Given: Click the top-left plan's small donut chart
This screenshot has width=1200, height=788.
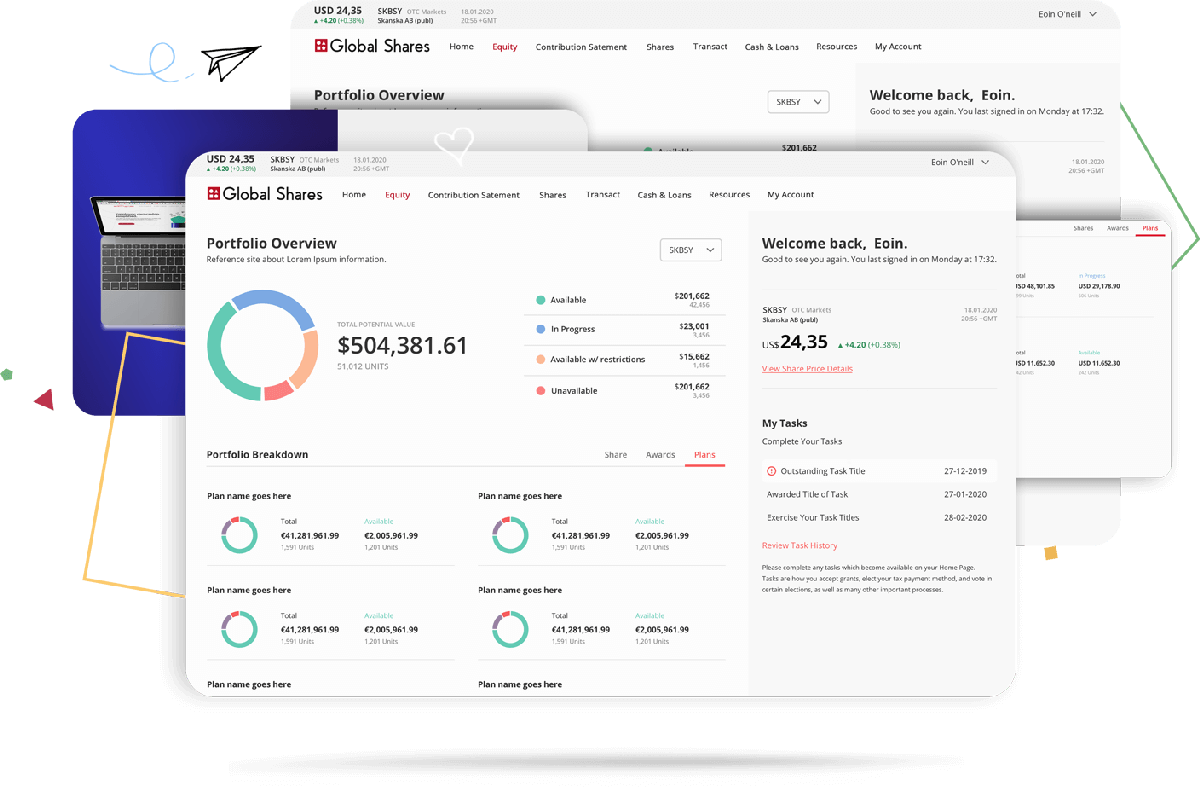Looking at the screenshot, I should click(x=239, y=535).
